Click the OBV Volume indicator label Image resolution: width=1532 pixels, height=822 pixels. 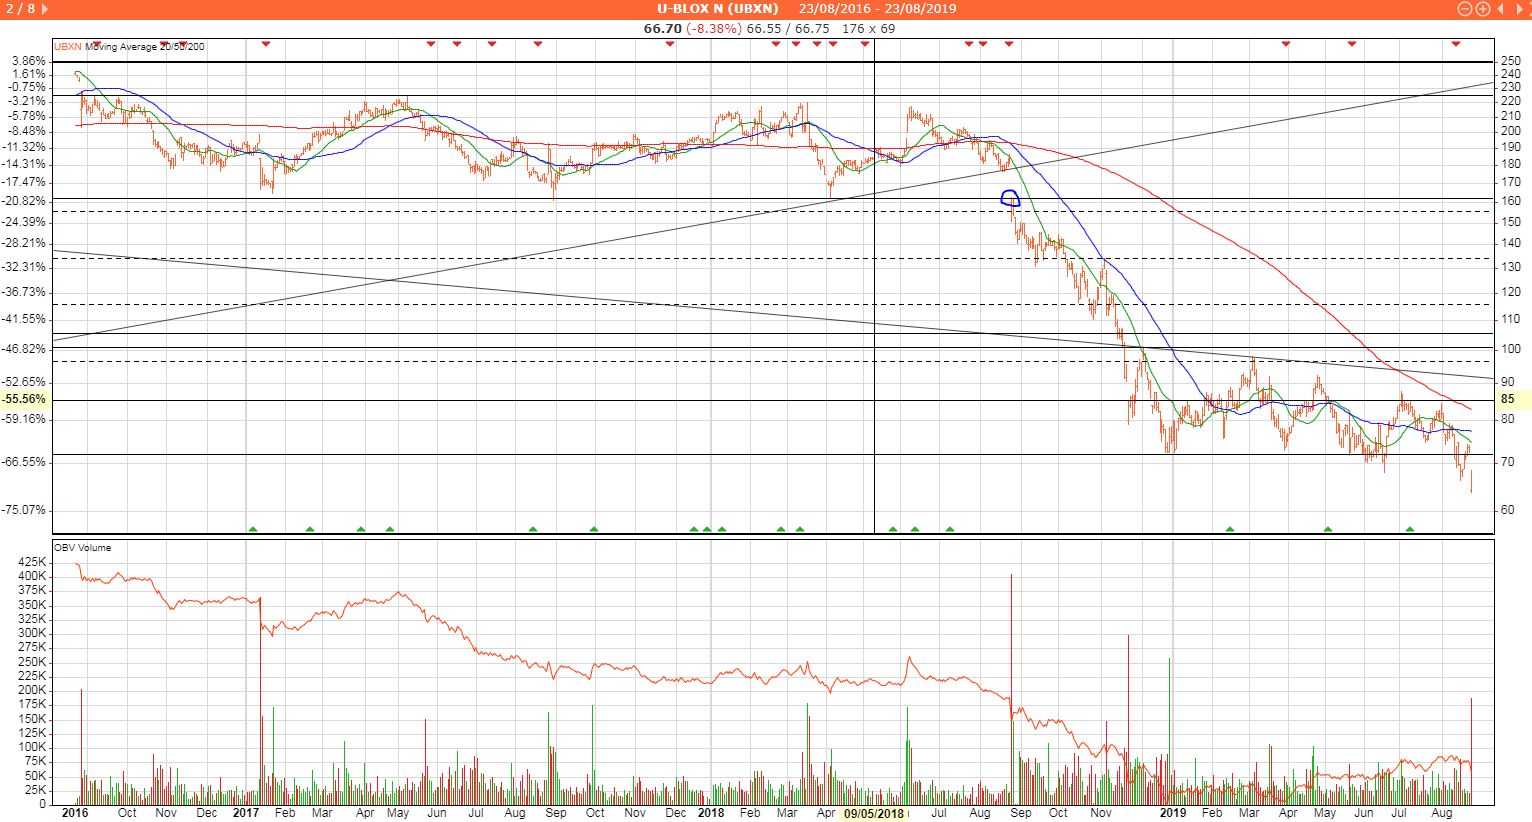(83, 548)
